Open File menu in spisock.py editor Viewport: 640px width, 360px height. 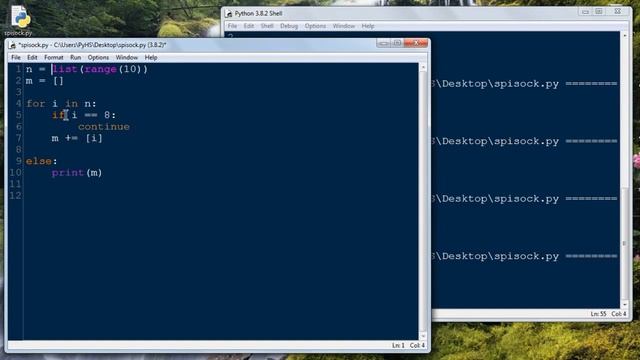(16, 58)
